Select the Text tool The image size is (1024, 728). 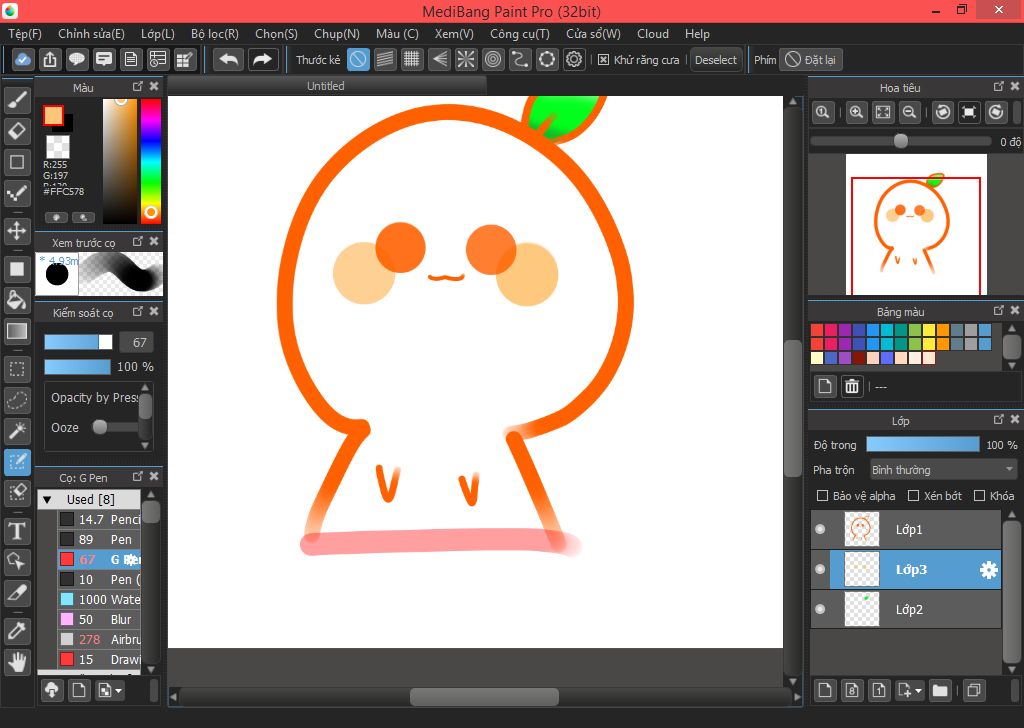click(x=17, y=531)
